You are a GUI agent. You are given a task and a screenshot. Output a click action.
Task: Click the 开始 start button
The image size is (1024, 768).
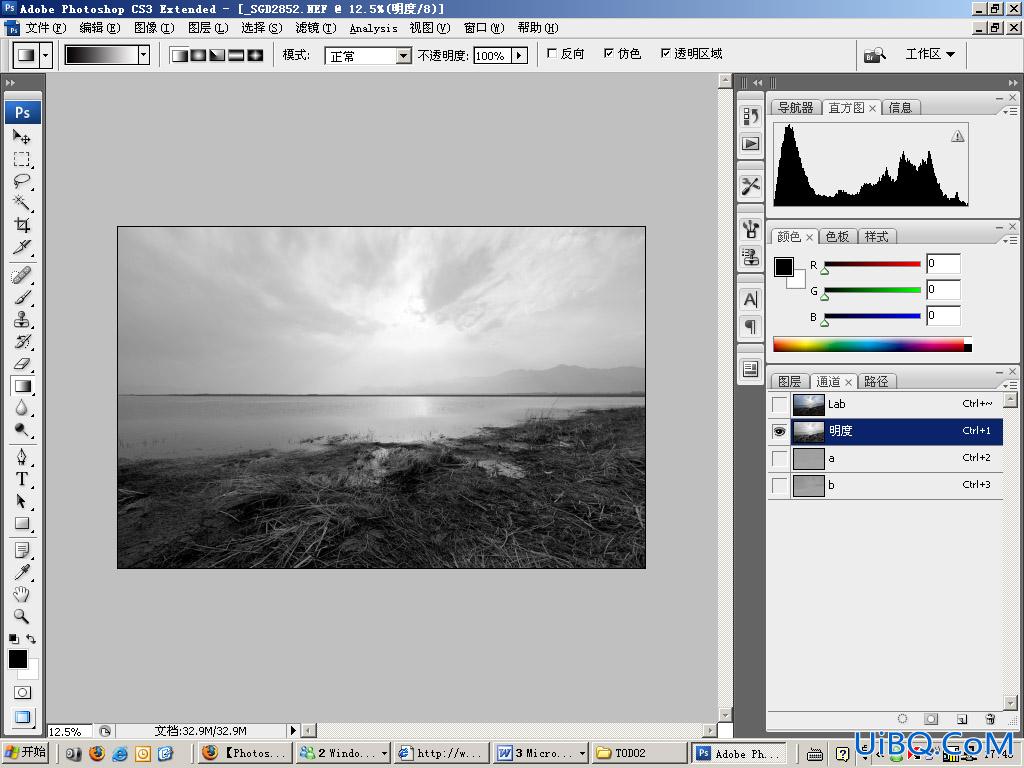tap(26, 752)
